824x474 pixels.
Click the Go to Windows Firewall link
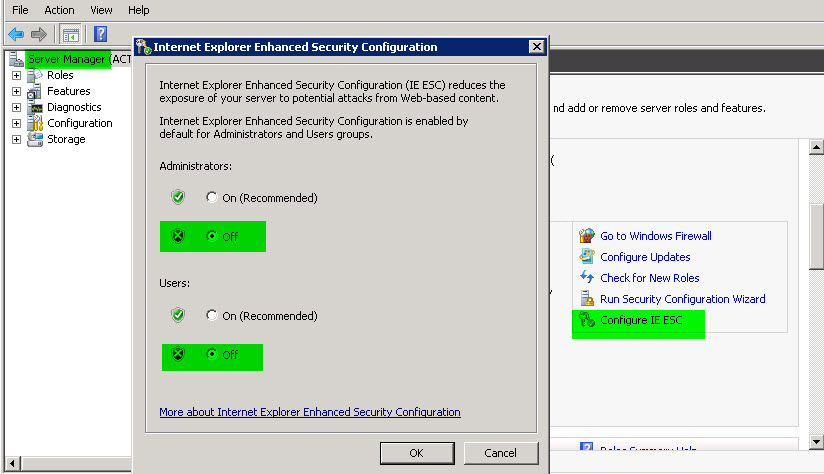(x=656, y=236)
